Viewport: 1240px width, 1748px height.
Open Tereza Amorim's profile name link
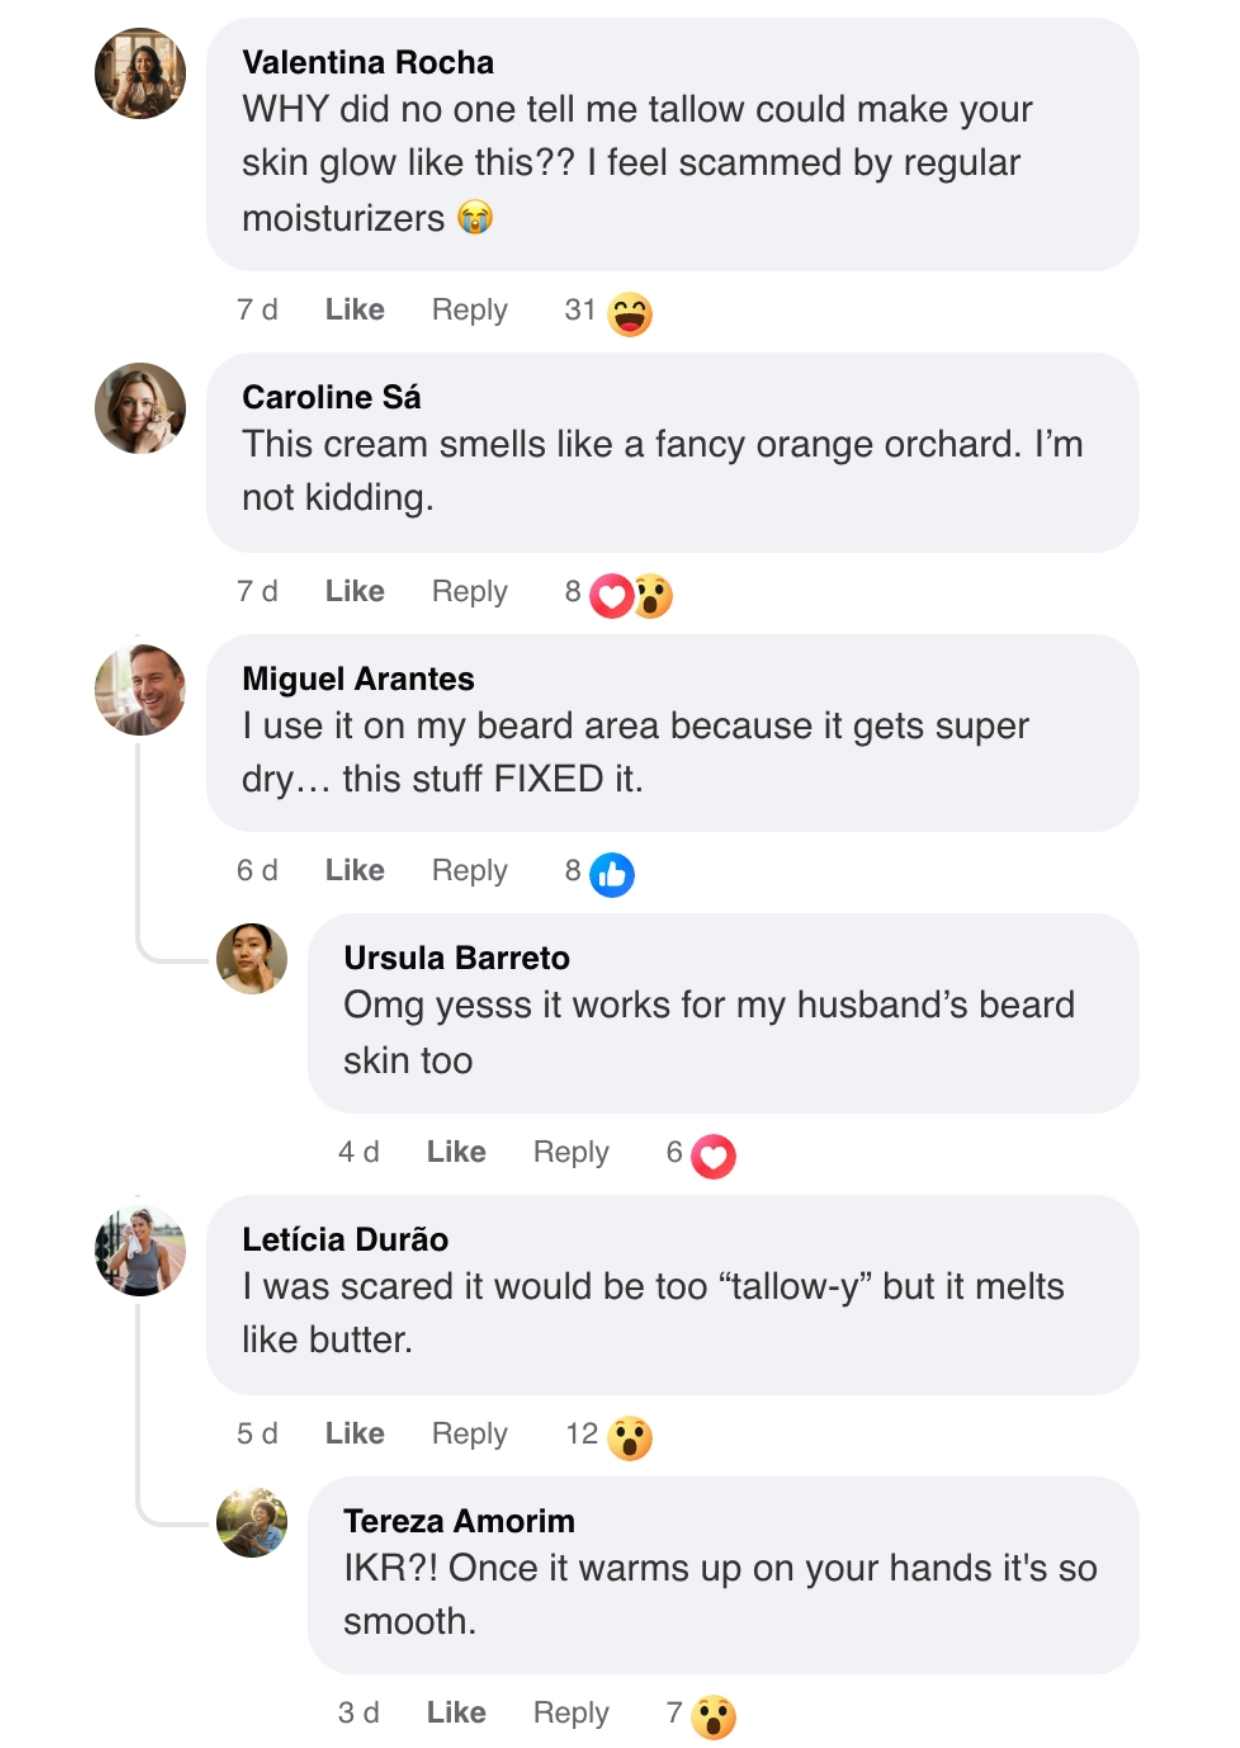click(x=459, y=1521)
